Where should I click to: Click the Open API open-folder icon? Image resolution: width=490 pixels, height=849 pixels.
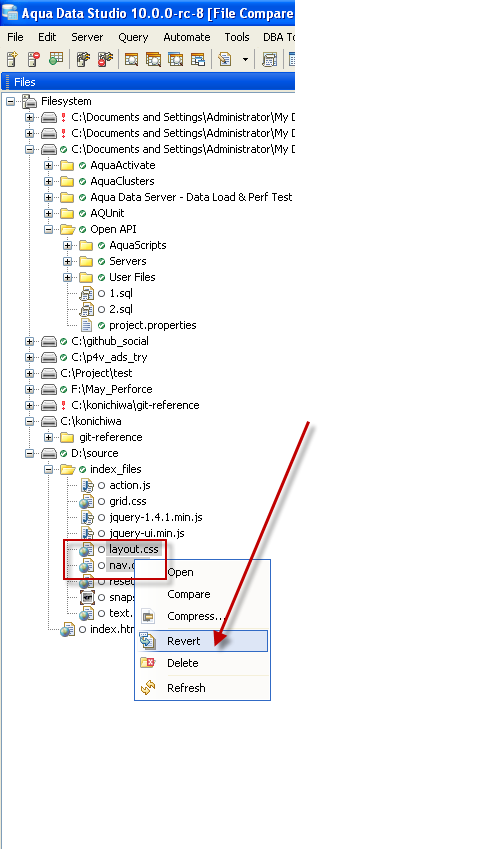point(68,229)
